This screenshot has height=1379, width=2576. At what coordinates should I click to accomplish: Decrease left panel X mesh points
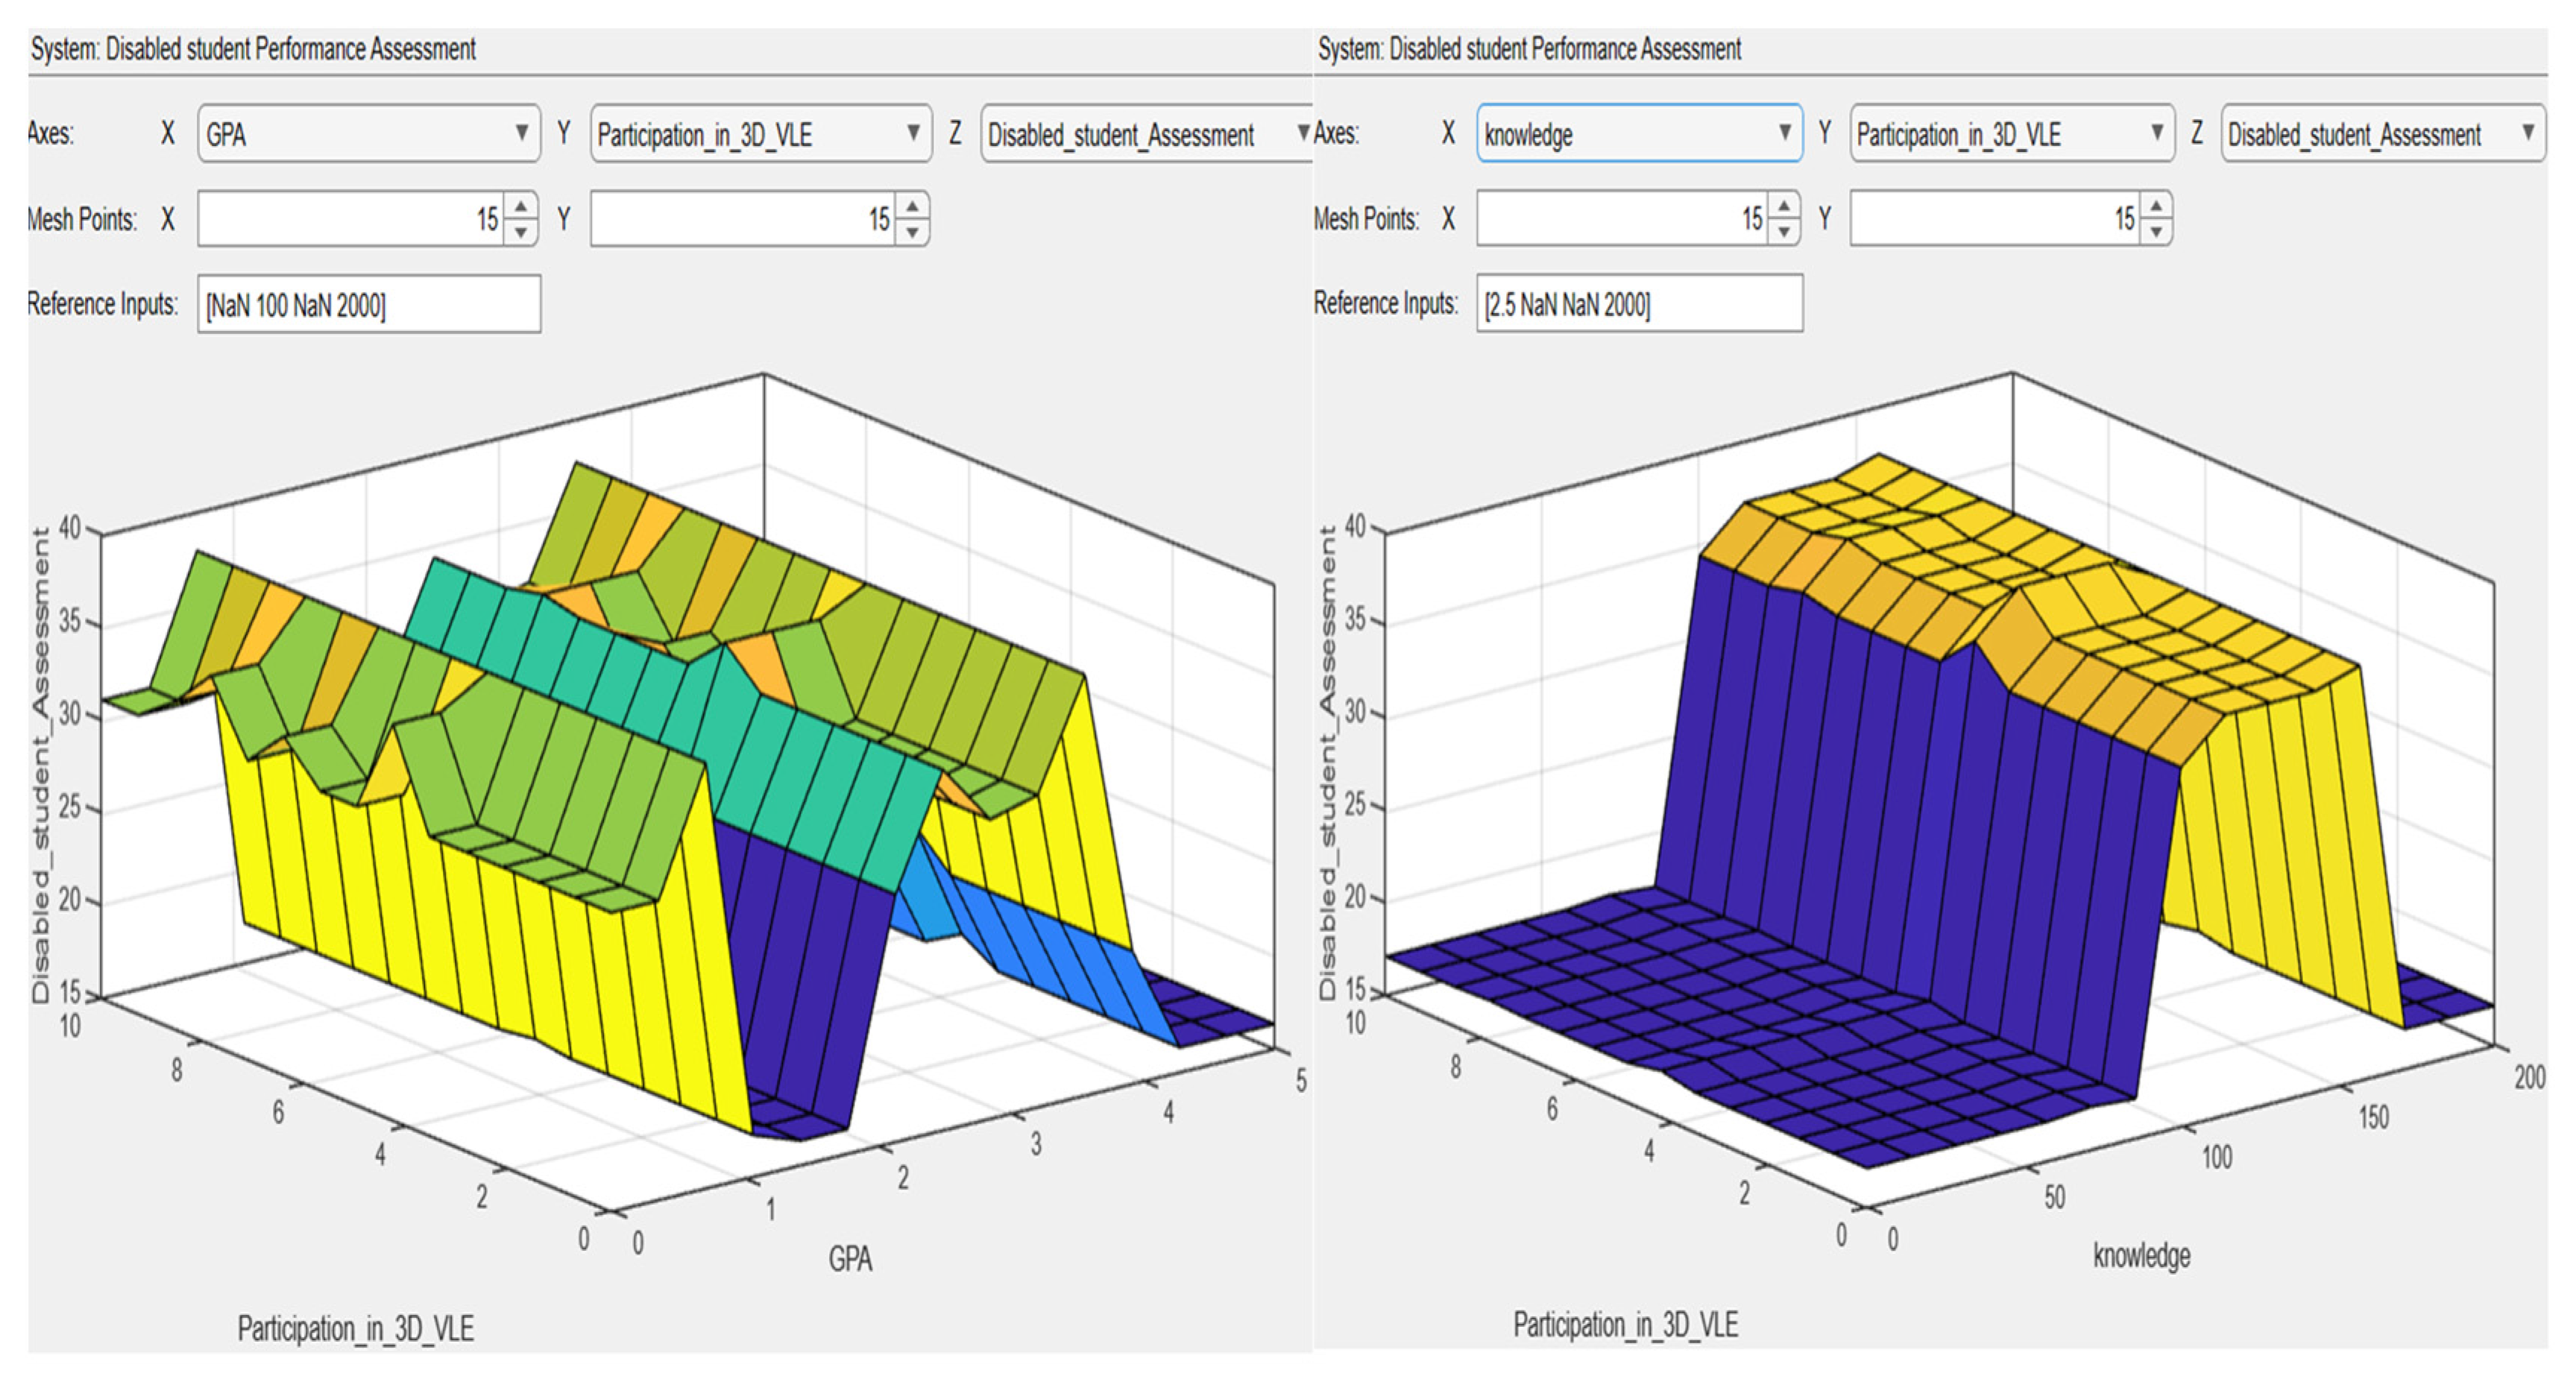[520, 232]
